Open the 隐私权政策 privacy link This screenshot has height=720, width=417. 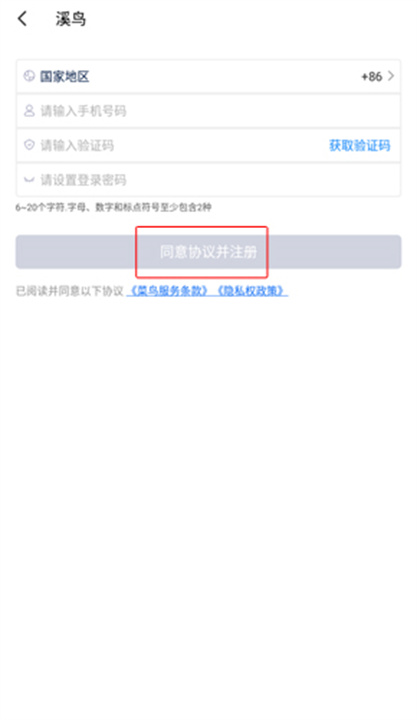(x=250, y=291)
